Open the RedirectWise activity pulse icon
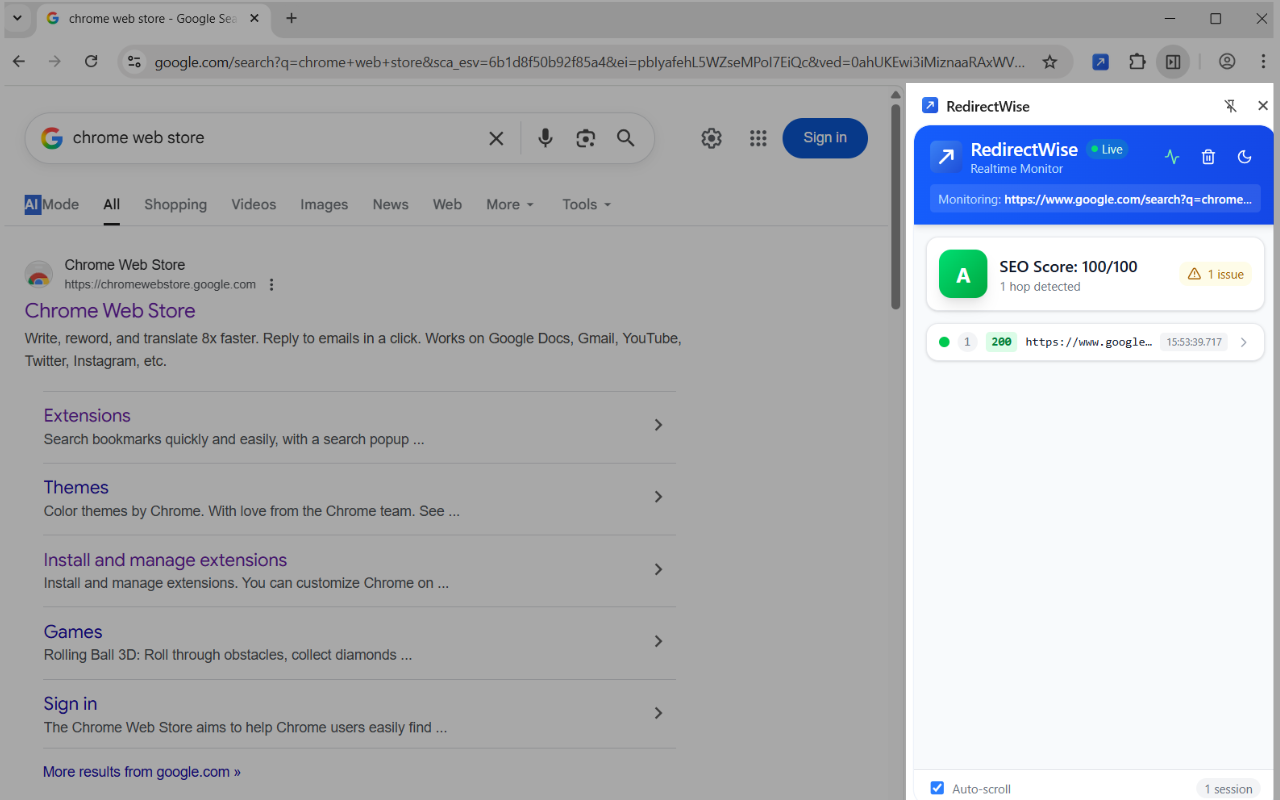 (1172, 157)
